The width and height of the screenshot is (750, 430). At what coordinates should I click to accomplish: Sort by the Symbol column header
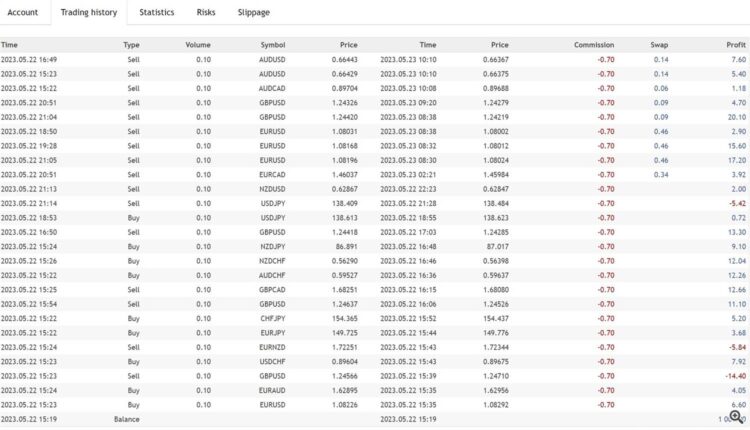(x=272, y=45)
